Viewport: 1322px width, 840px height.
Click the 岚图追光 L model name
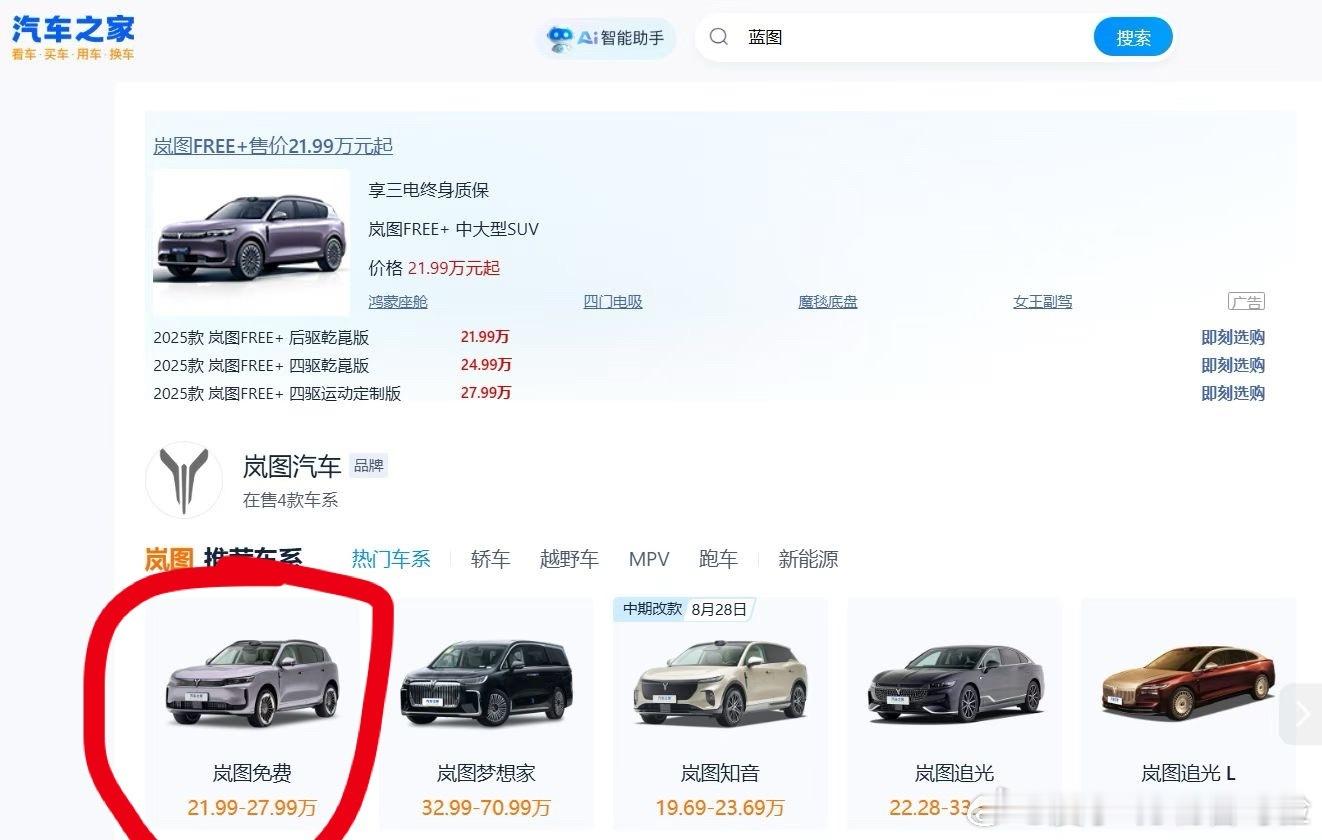(1188, 773)
